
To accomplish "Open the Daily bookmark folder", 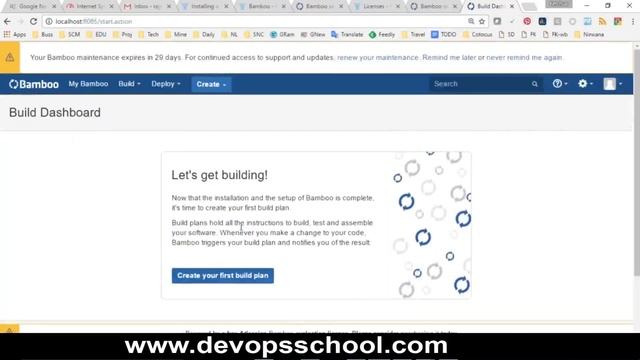I will coord(204,35).
